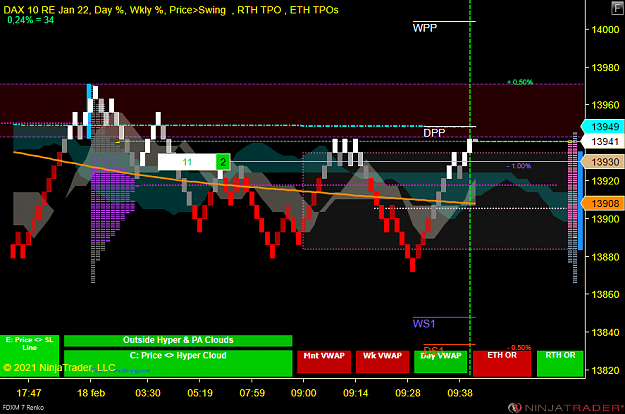
Task: Click the F icon in top-right corner
Action: point(617,8)
